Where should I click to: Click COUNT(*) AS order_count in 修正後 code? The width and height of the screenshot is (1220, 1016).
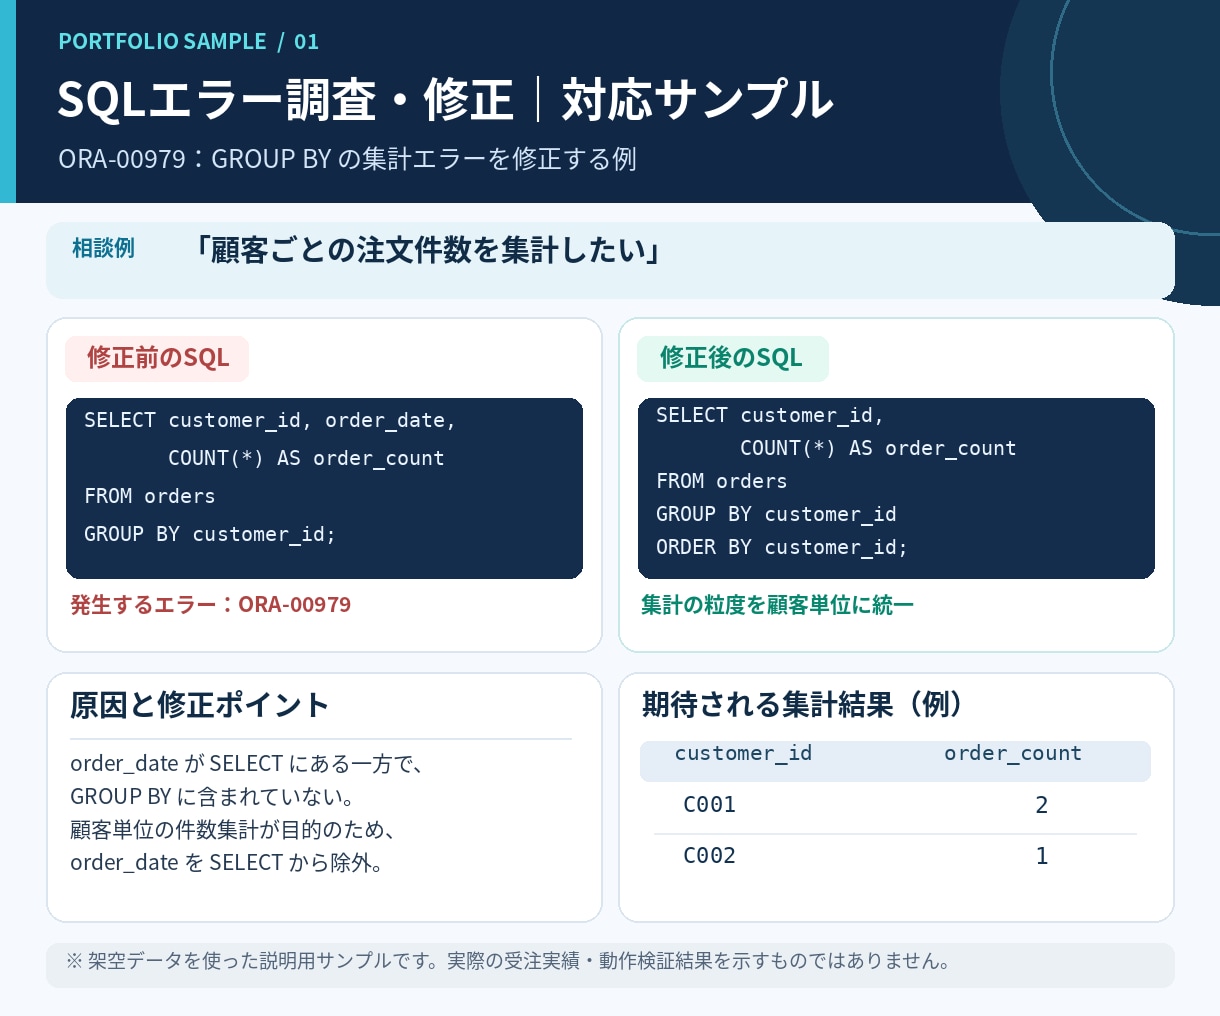coord(878,448)
